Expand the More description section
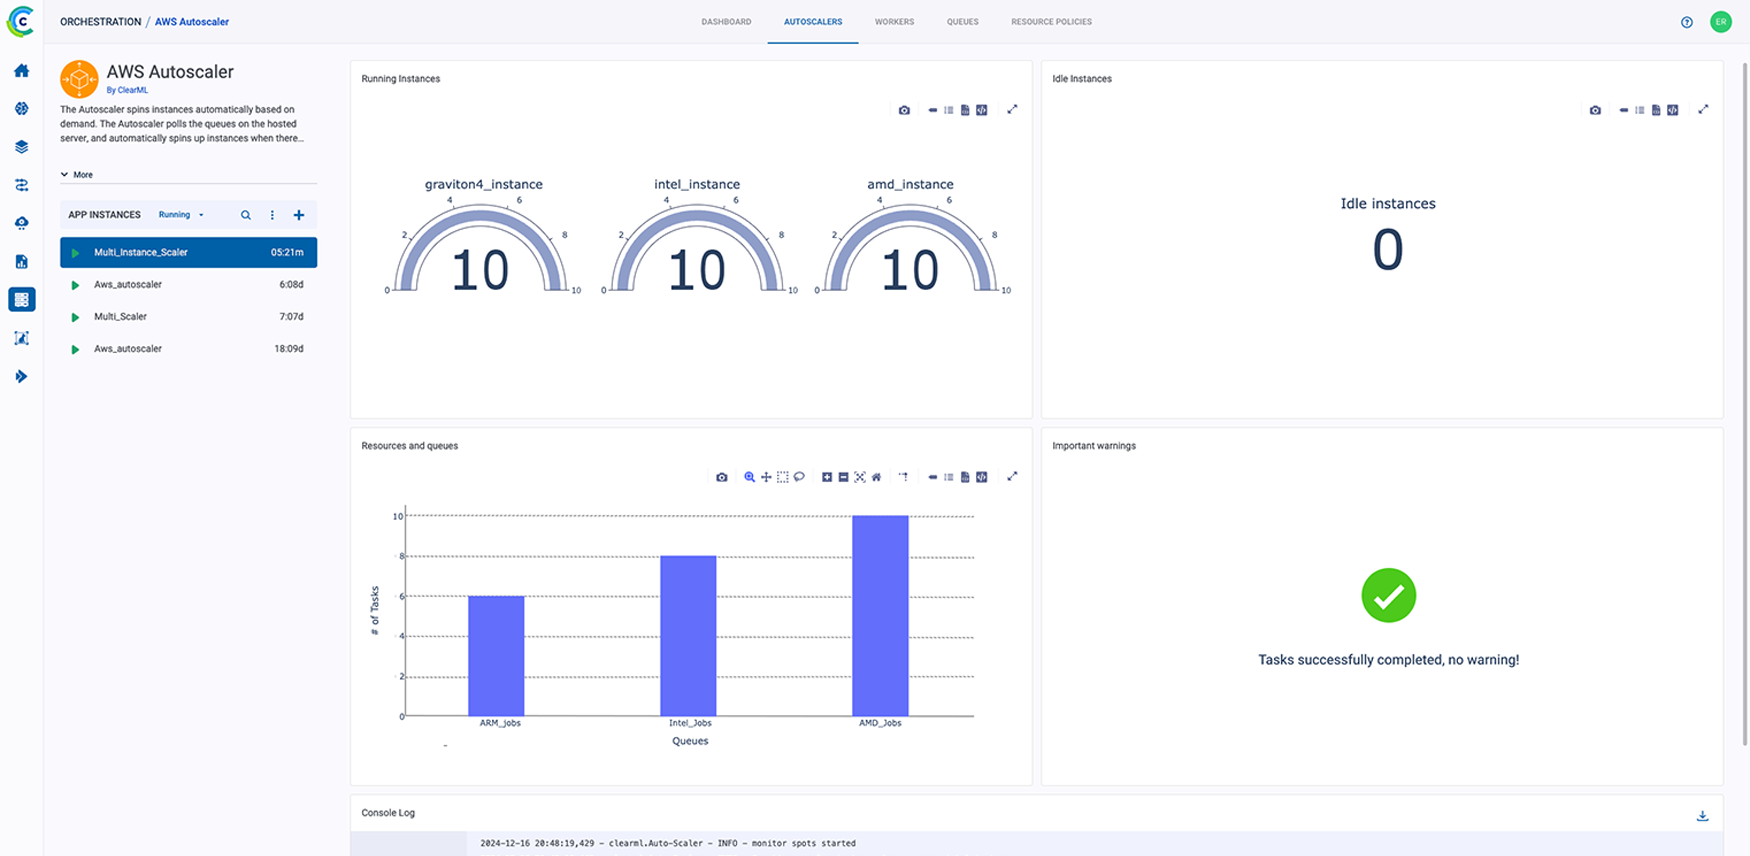Image resolution: width=1750 pixels, height=856 pixels. click(77, 175)
